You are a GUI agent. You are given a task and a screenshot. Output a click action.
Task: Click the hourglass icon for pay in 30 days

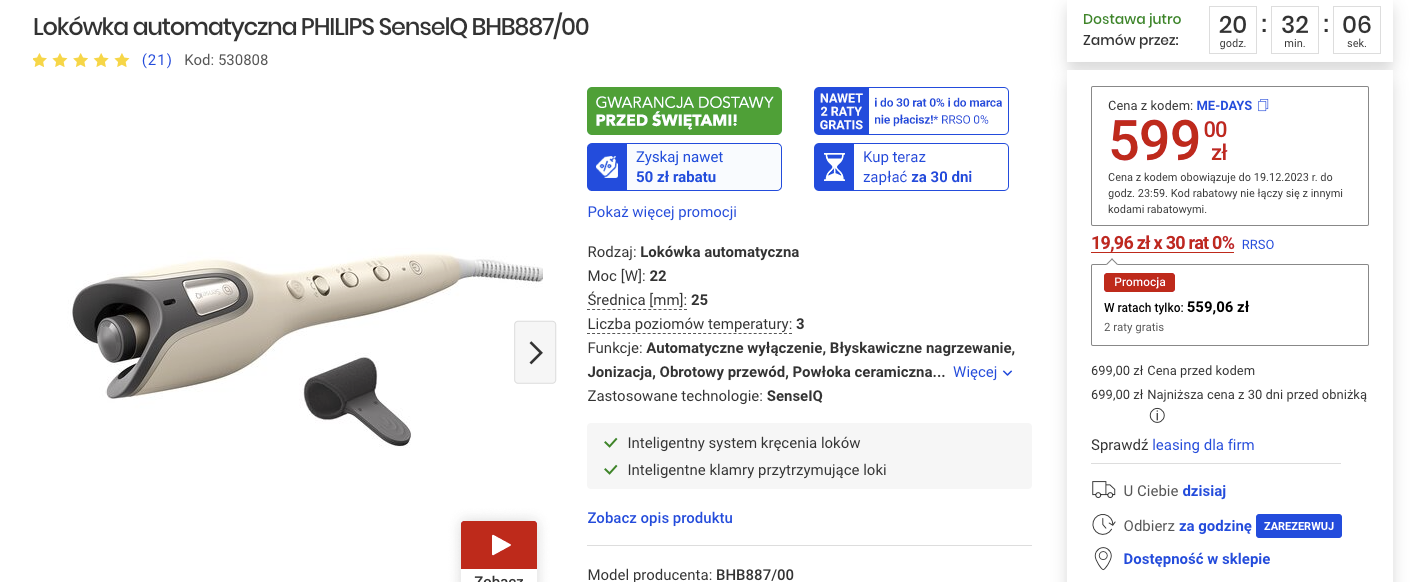(834, 167)
